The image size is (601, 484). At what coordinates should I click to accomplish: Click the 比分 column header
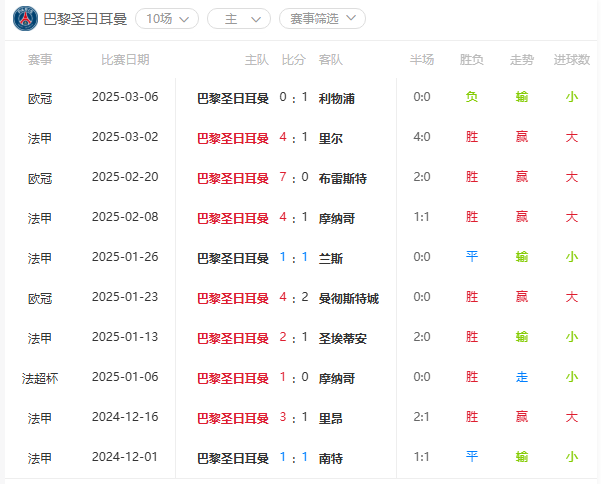pyautogui.click(x=294, y=60)
